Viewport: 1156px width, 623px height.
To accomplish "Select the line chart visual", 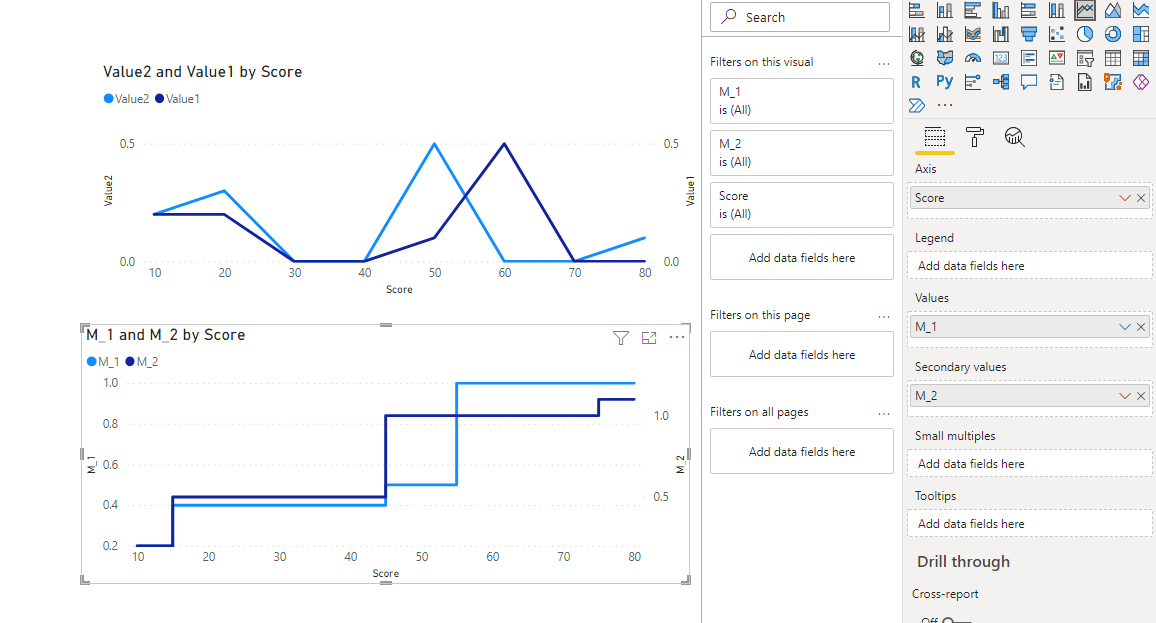I will click(1084, 10).
